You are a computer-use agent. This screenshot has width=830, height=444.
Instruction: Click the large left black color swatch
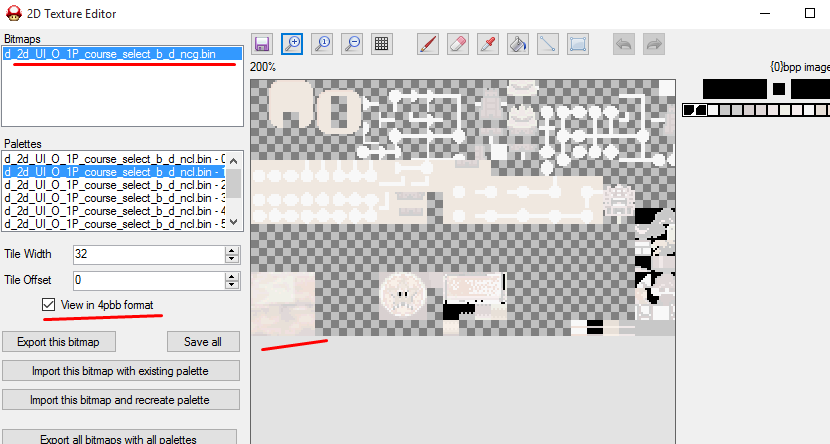pos(734,89)
